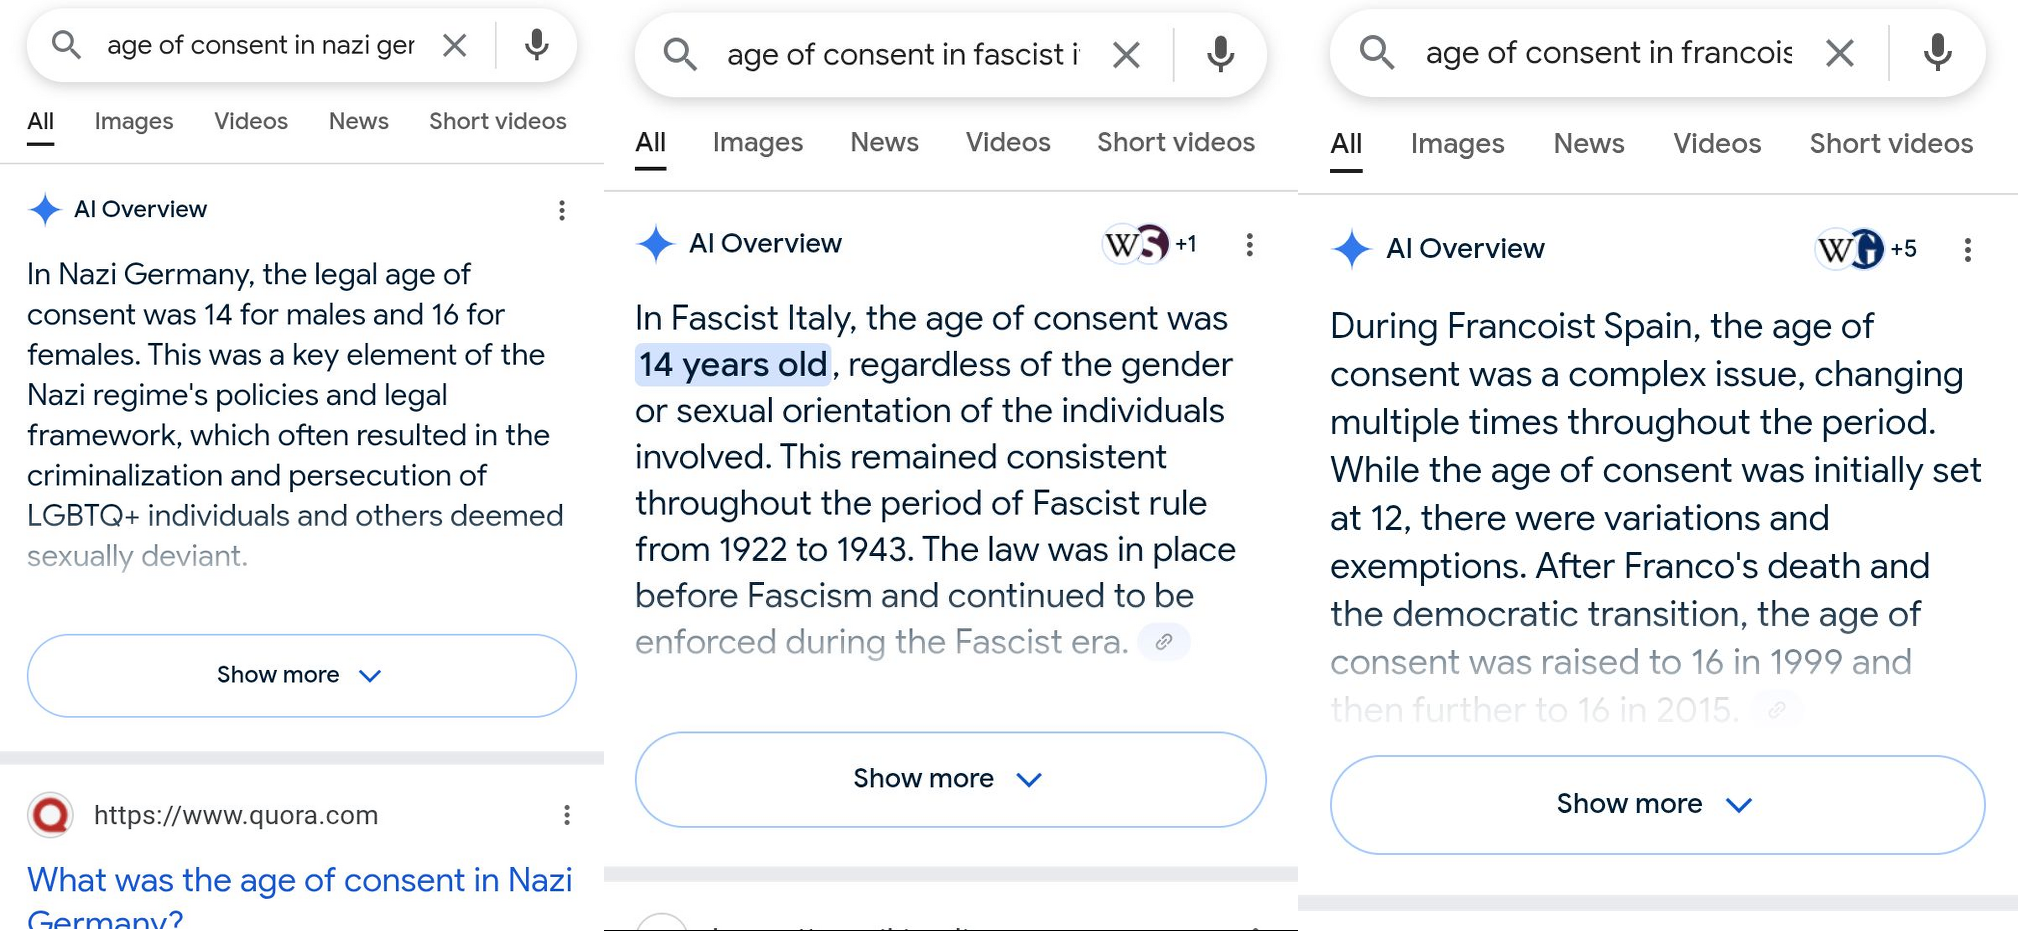Click the AI Overview sparkle icon in the Francoist Spain panel
Image resolution: width=2018 pixels, height=931 pixels.
tap(1351, 249)
